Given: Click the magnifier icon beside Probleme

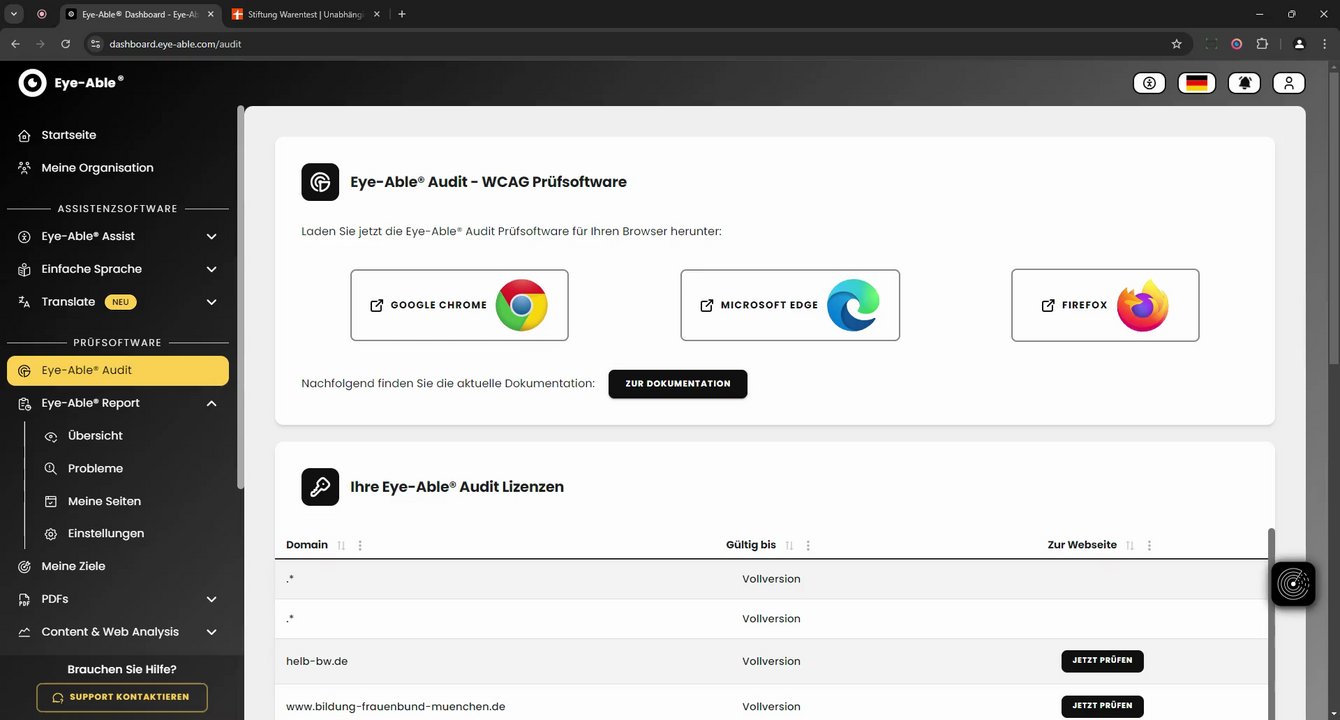Looking at the screenshot, I should coord(51,468).
